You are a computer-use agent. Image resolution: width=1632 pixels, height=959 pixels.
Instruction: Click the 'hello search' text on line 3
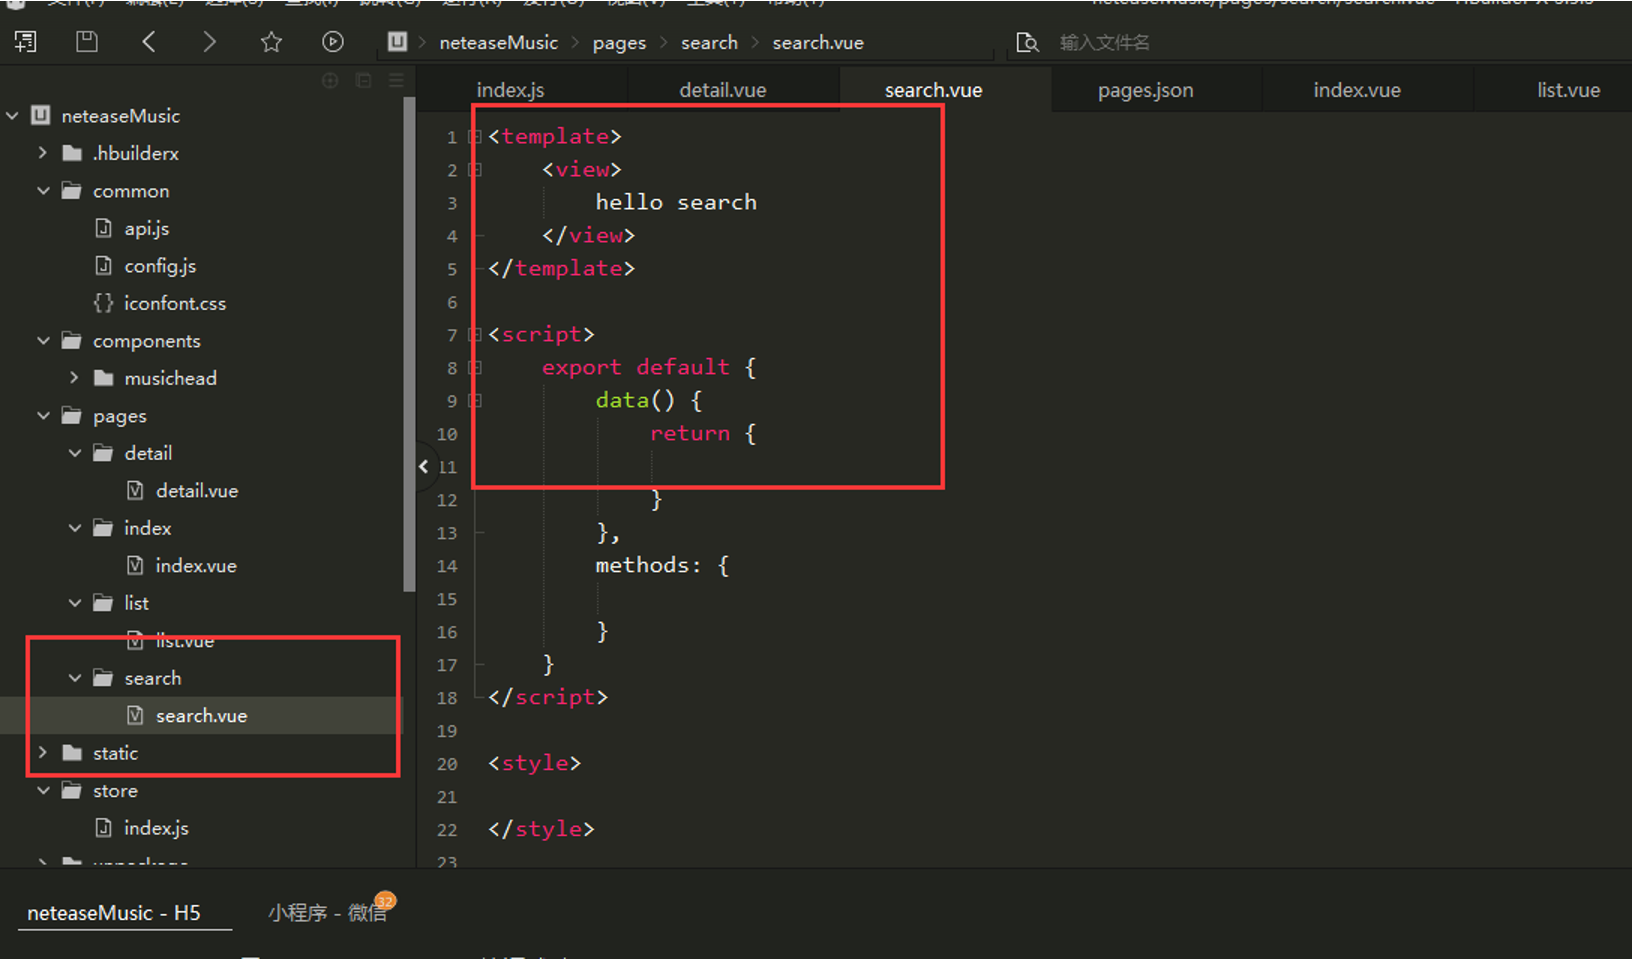(x=676, y=202)
